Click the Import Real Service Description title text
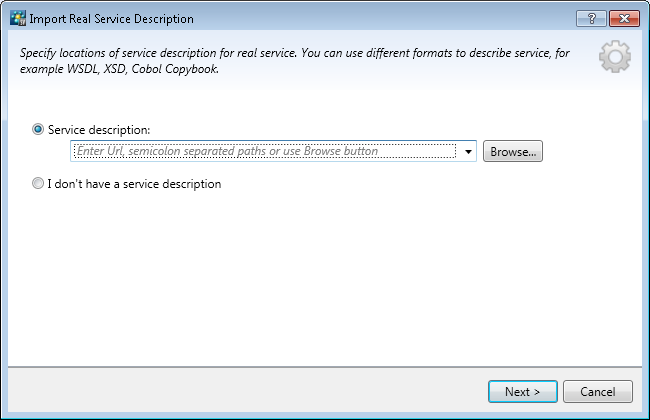Screen dimensions: 650x420 coord(111,19)
